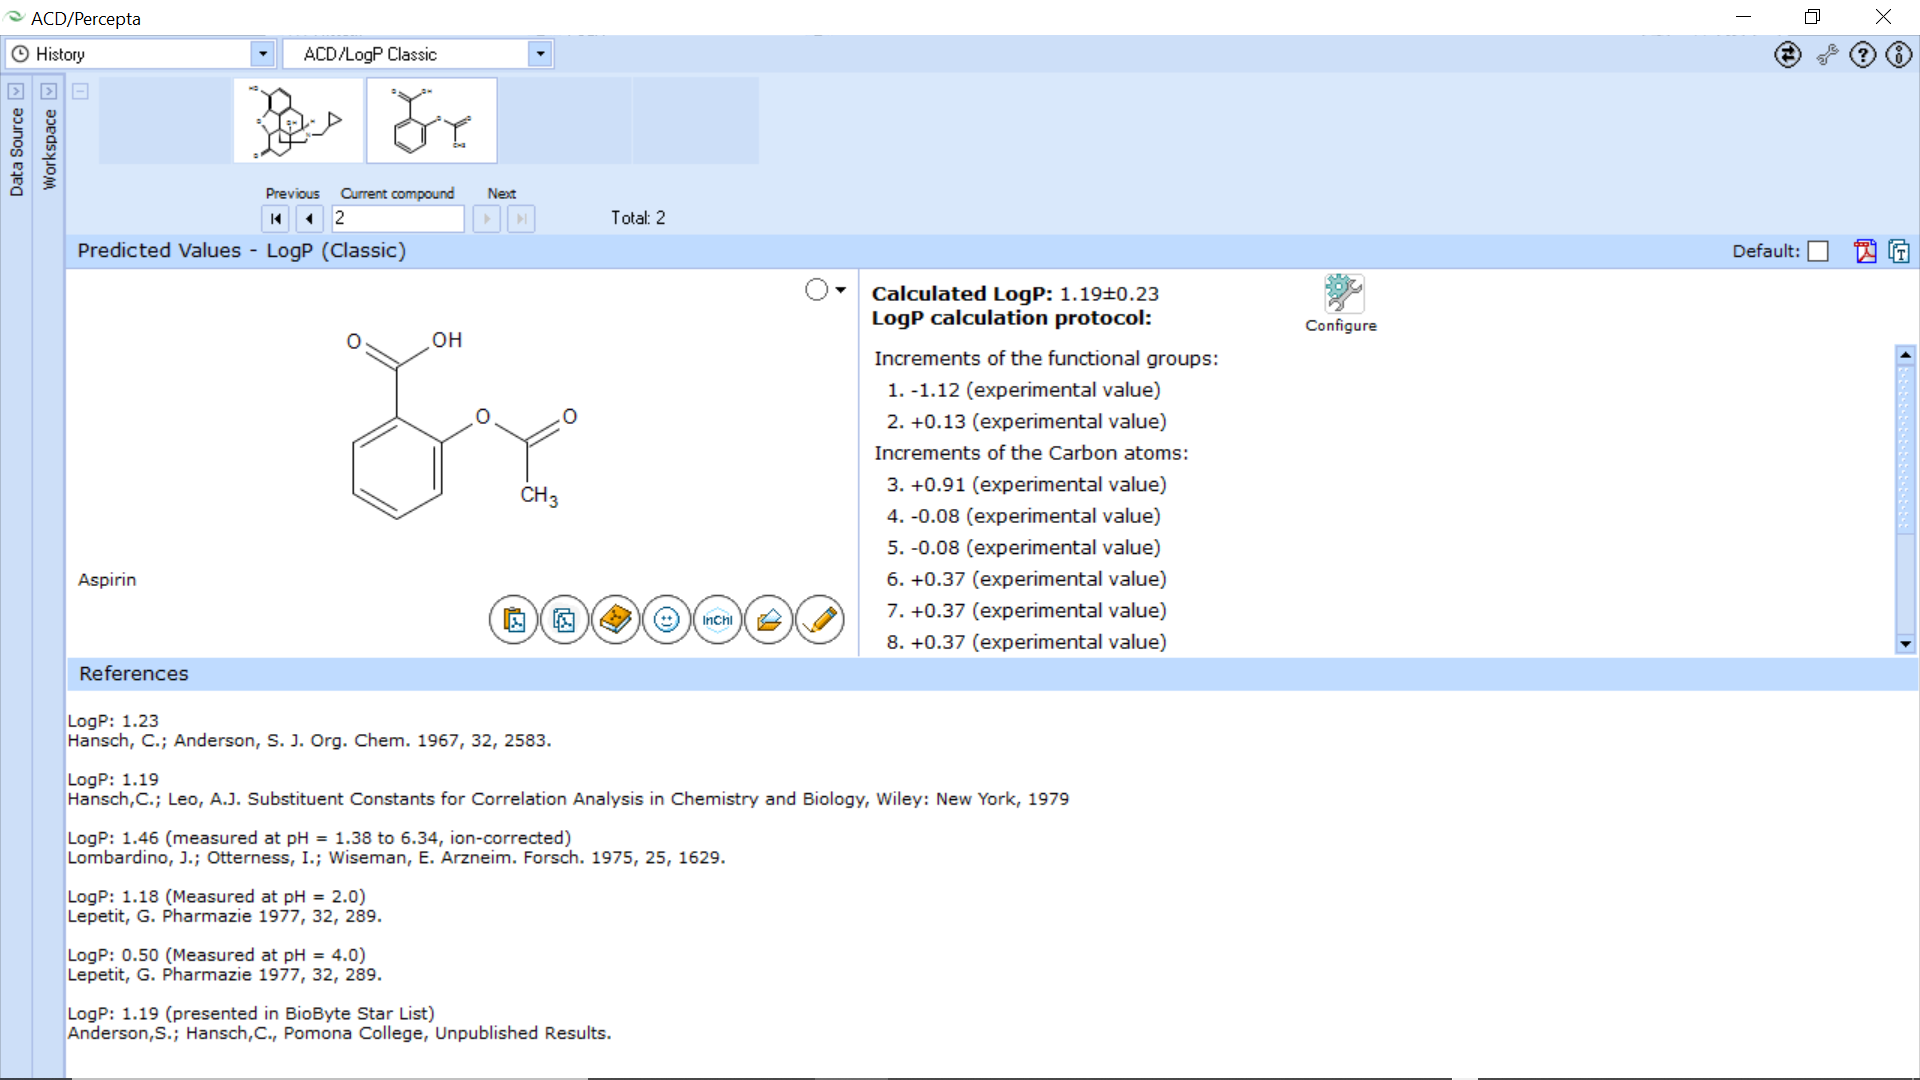Viewport: 1920px width, 1080px height.
Task: Open the InChI generator for Aspirin
Action: pyautogui.click(x=718, y=619)
